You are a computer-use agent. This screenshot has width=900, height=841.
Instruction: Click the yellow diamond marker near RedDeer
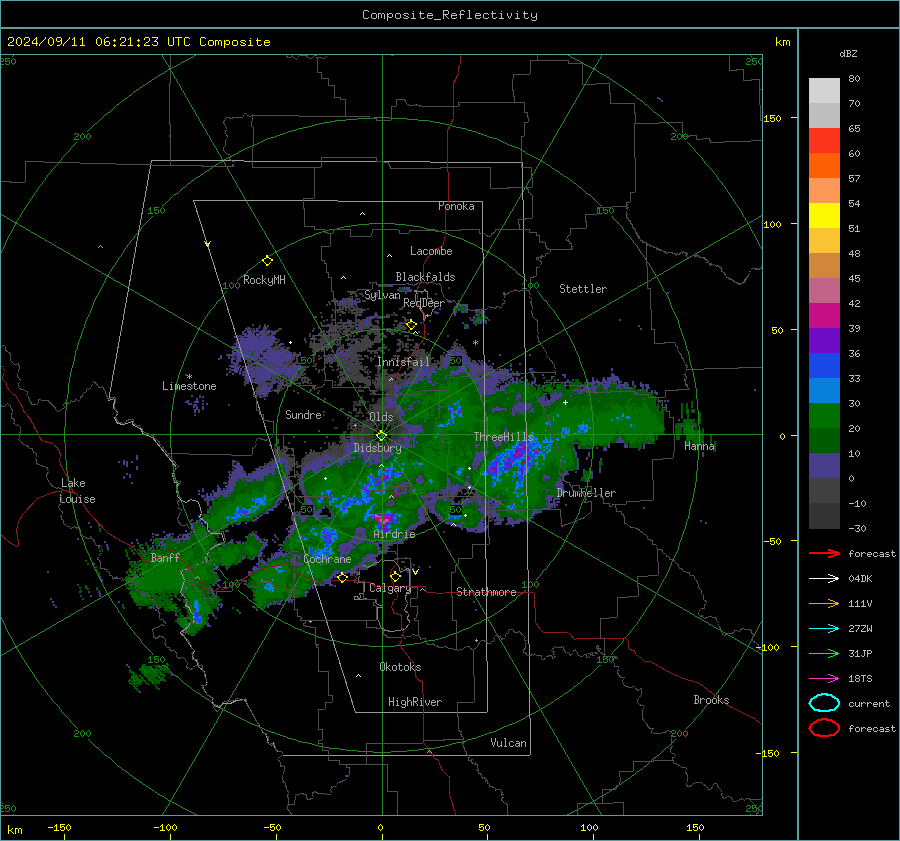tap(411, 325)
